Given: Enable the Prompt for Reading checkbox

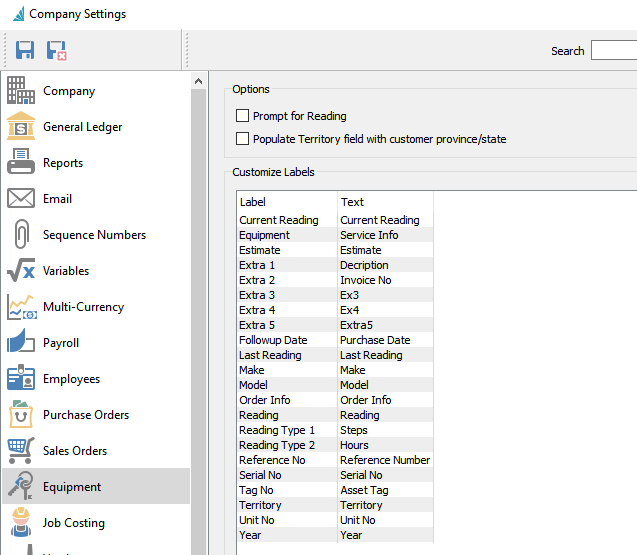Looking at the screenshot, I should coord(242,116).
